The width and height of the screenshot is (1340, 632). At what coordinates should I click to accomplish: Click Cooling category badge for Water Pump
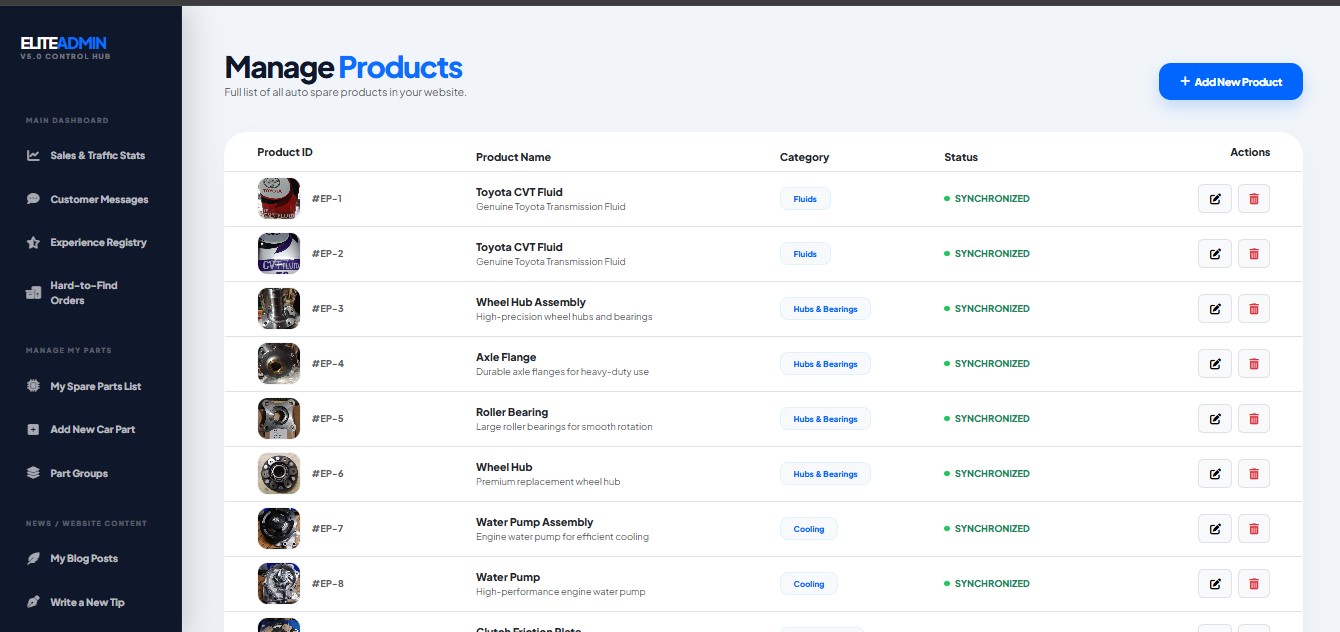tap(809, 584)
